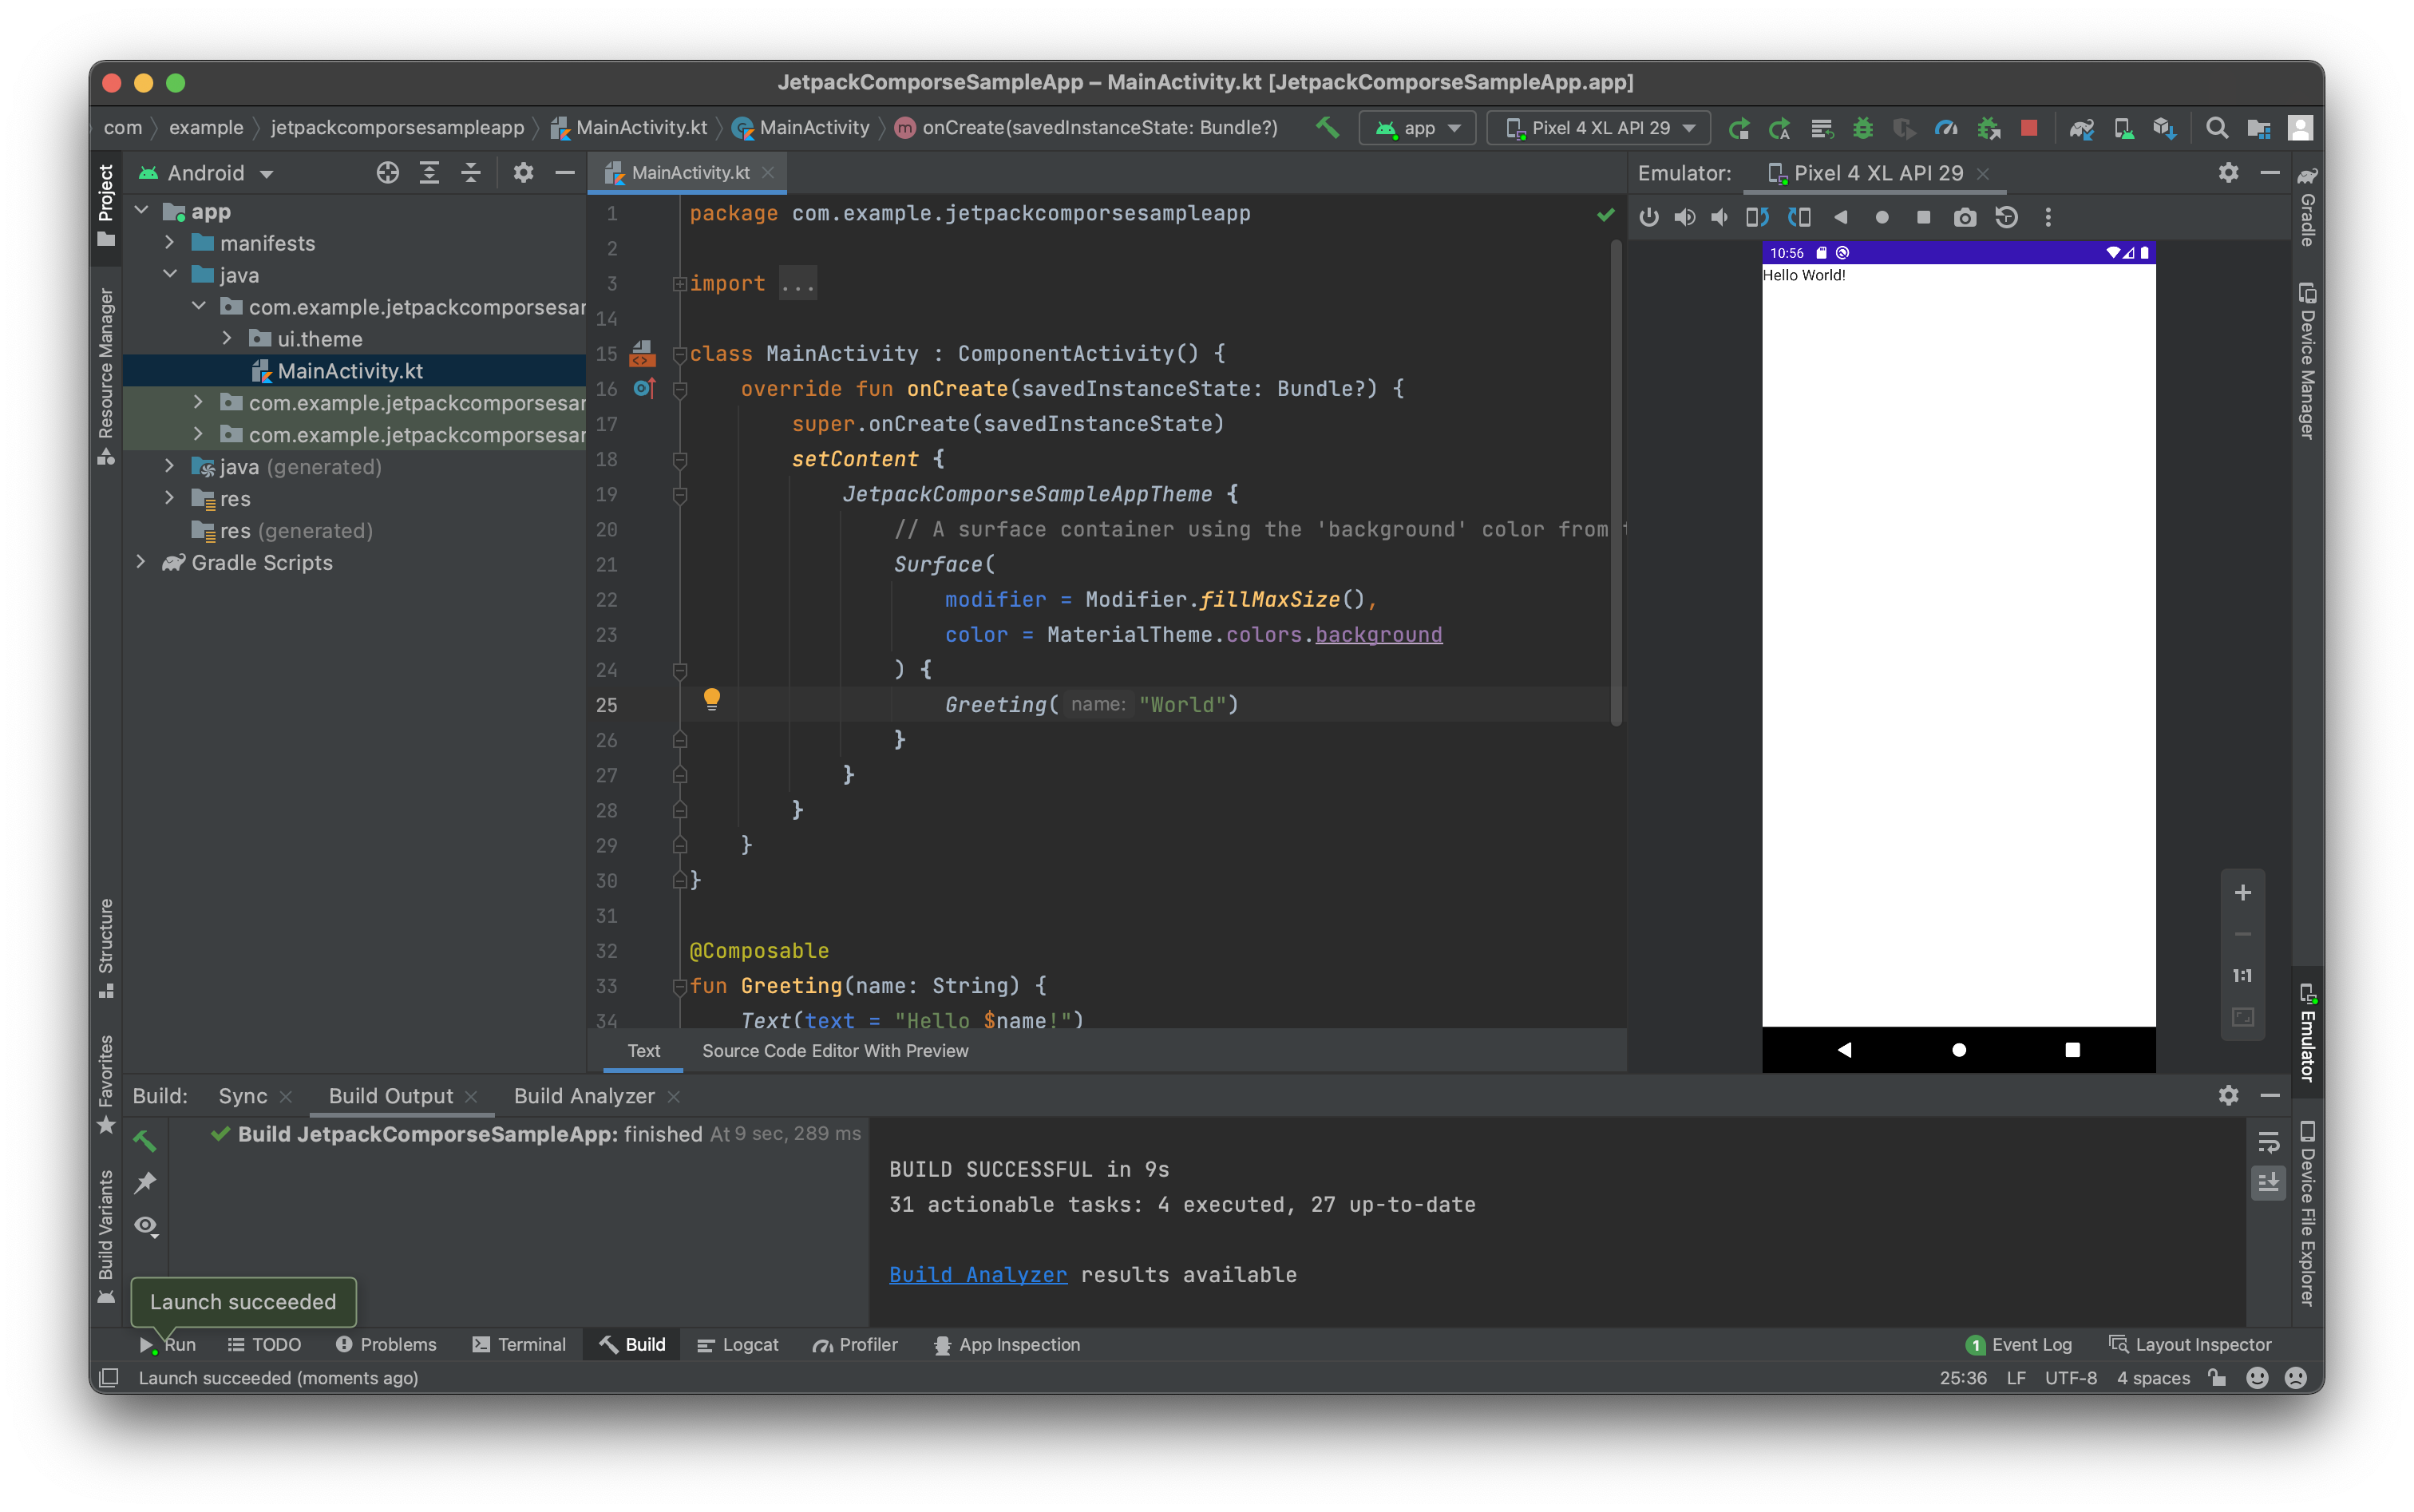Viewport: 2414px width, 1512px height.
Task: Expand the ui.theme package
Action: coord(227,339)
